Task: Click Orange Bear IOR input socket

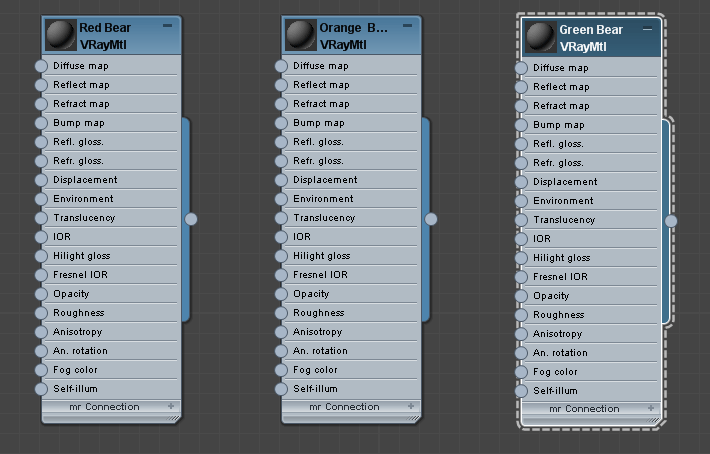Action: click(281, 237)
